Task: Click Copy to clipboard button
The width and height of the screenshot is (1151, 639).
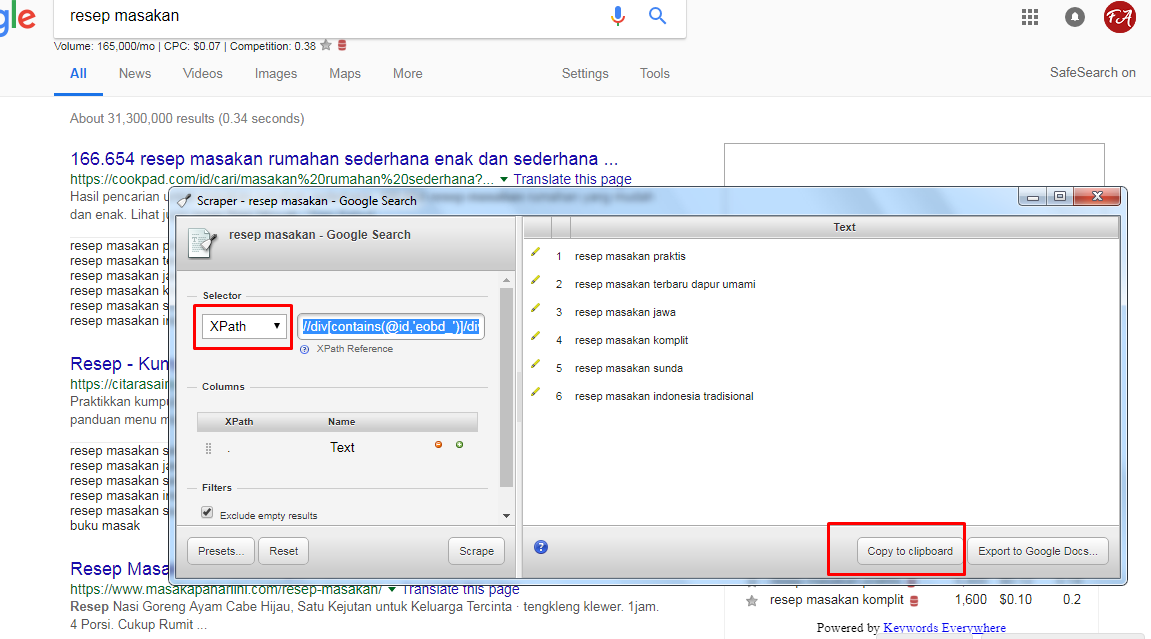Action: 910,551
